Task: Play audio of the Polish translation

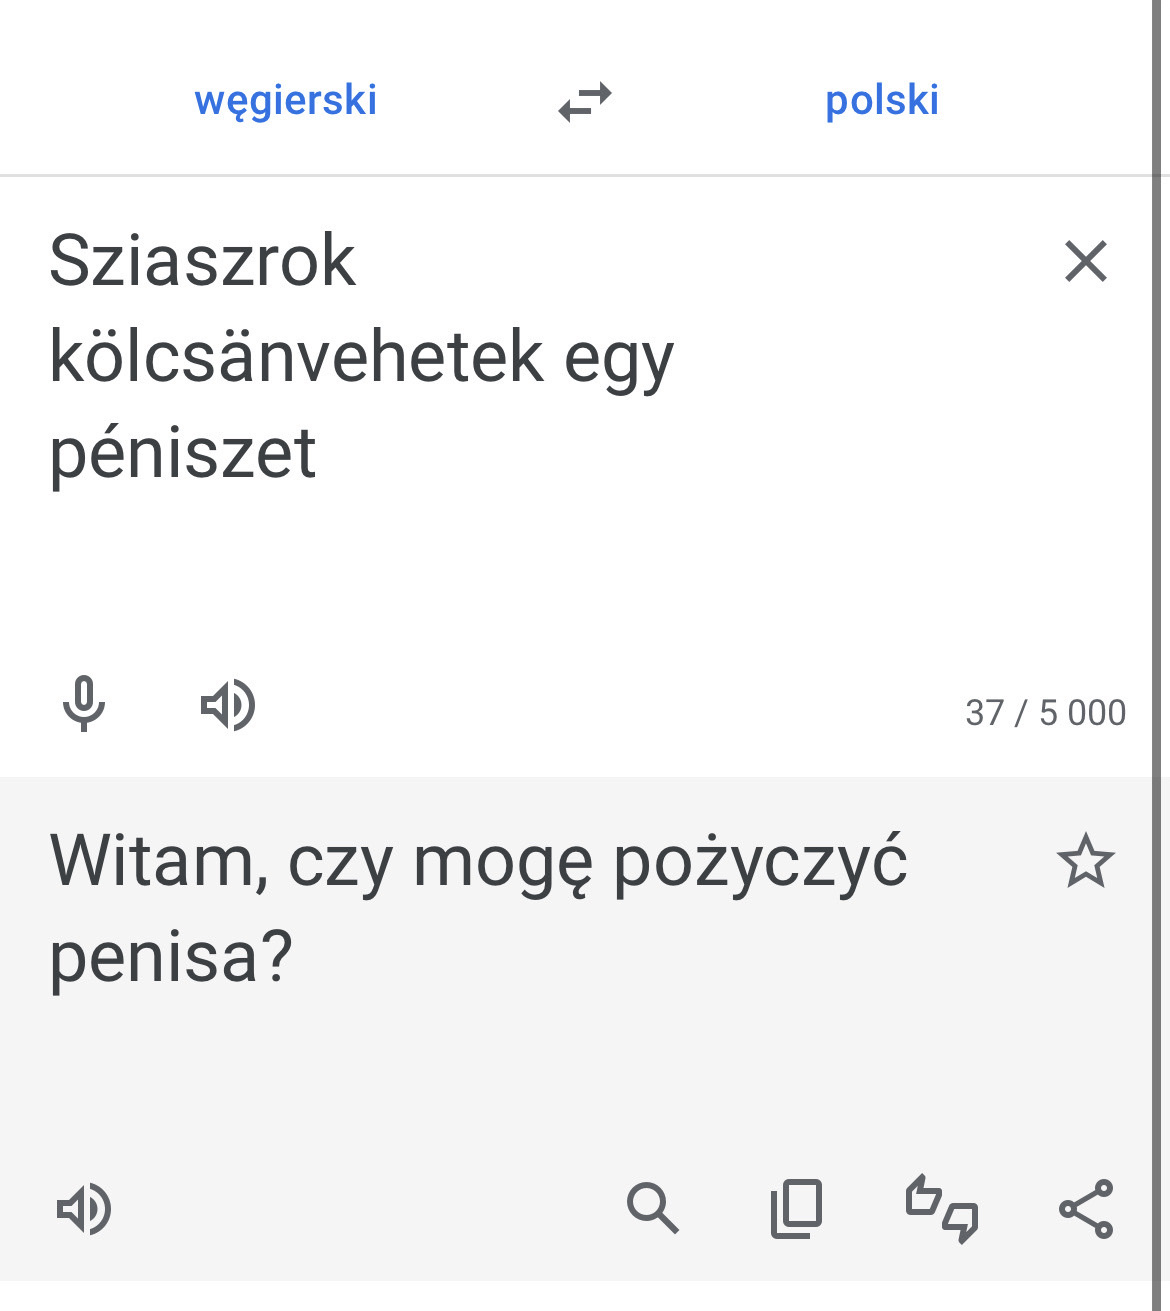Action: tap(84, 1209)
